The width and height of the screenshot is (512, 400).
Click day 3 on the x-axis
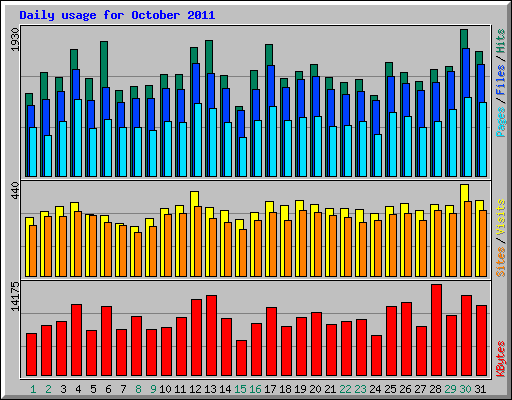click(63, 389)
